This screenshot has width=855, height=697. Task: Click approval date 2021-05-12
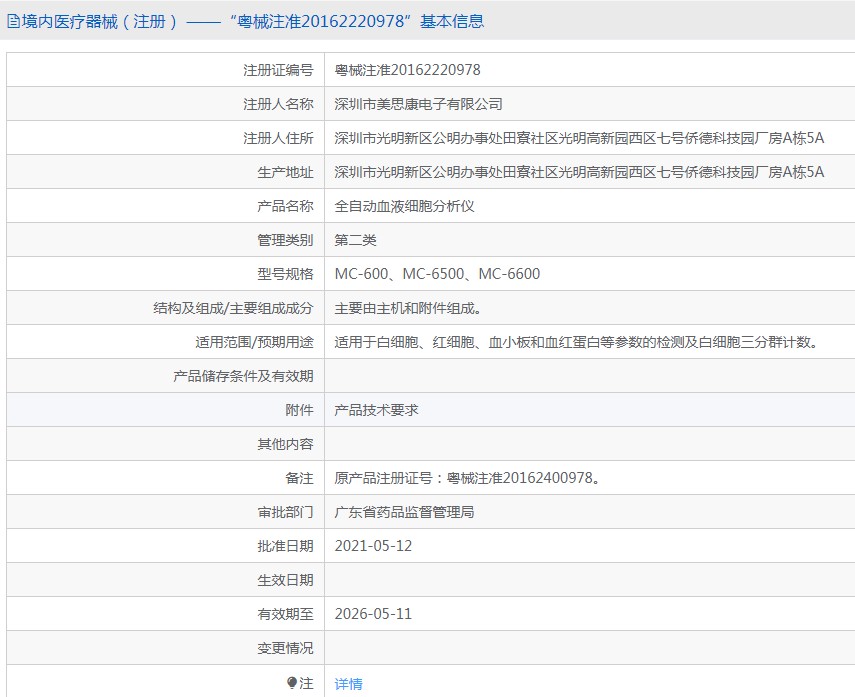(374, 546)
